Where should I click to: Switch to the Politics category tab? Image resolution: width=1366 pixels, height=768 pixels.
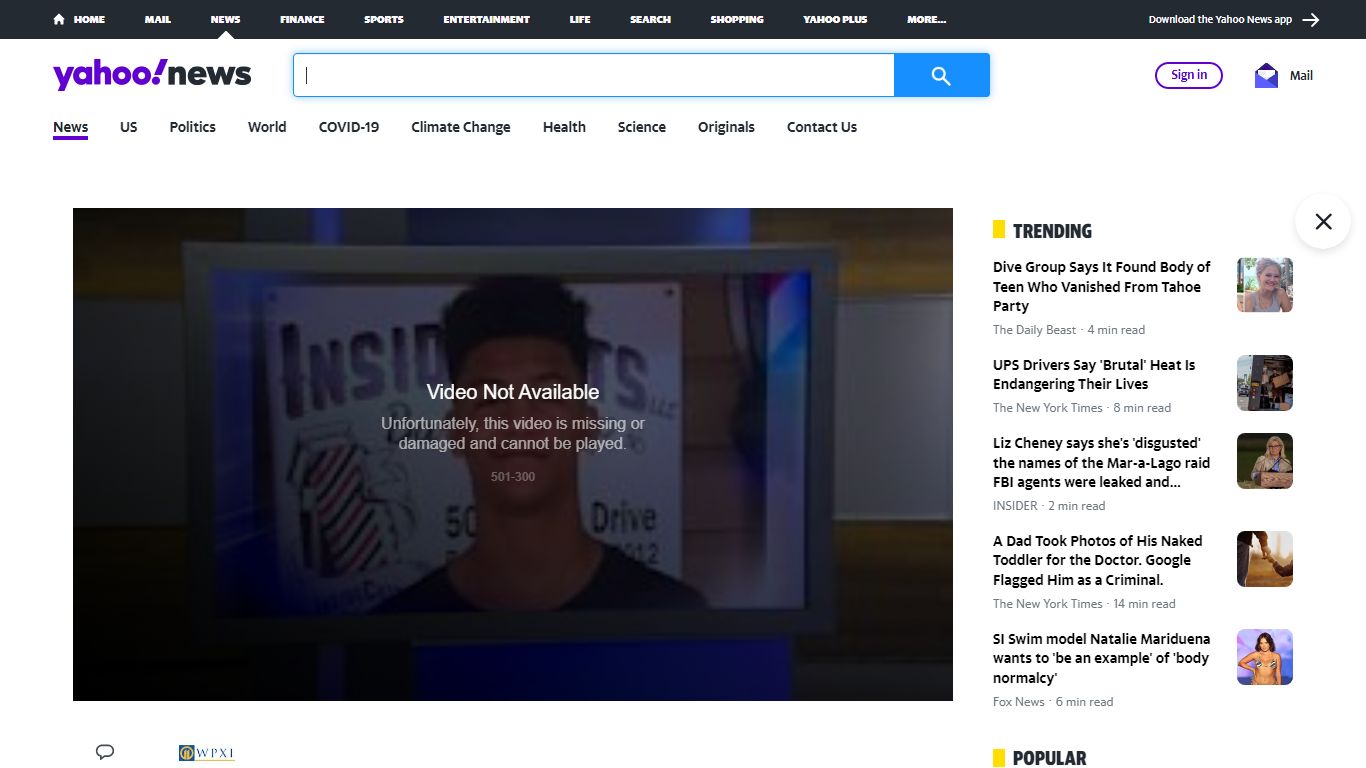193,127
